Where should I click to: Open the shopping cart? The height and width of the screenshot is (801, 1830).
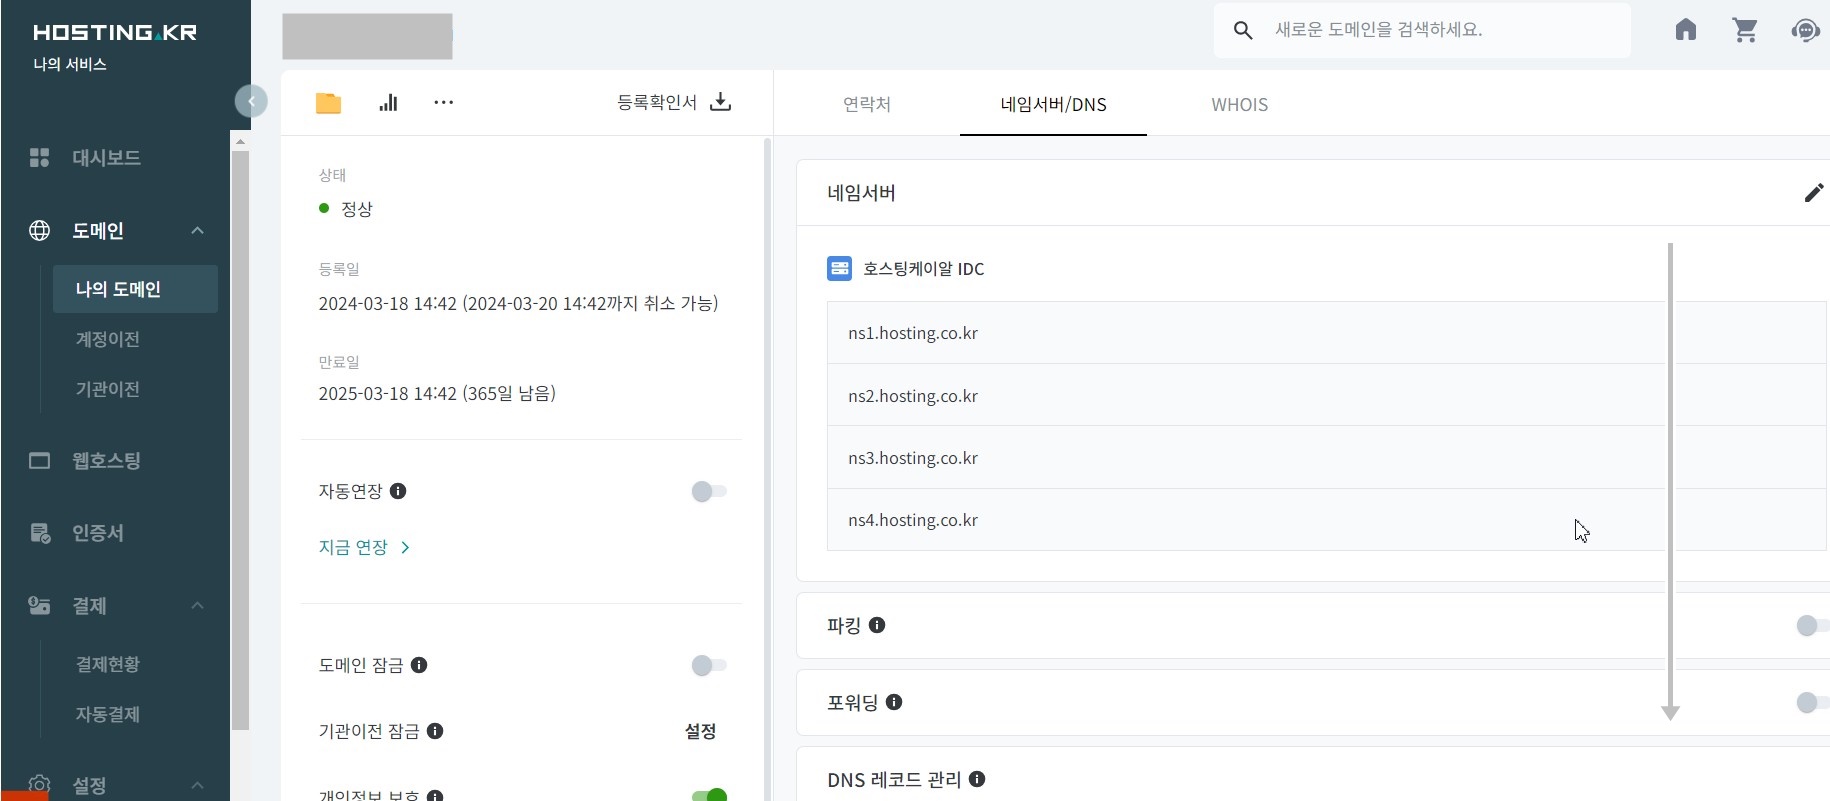1745,30
